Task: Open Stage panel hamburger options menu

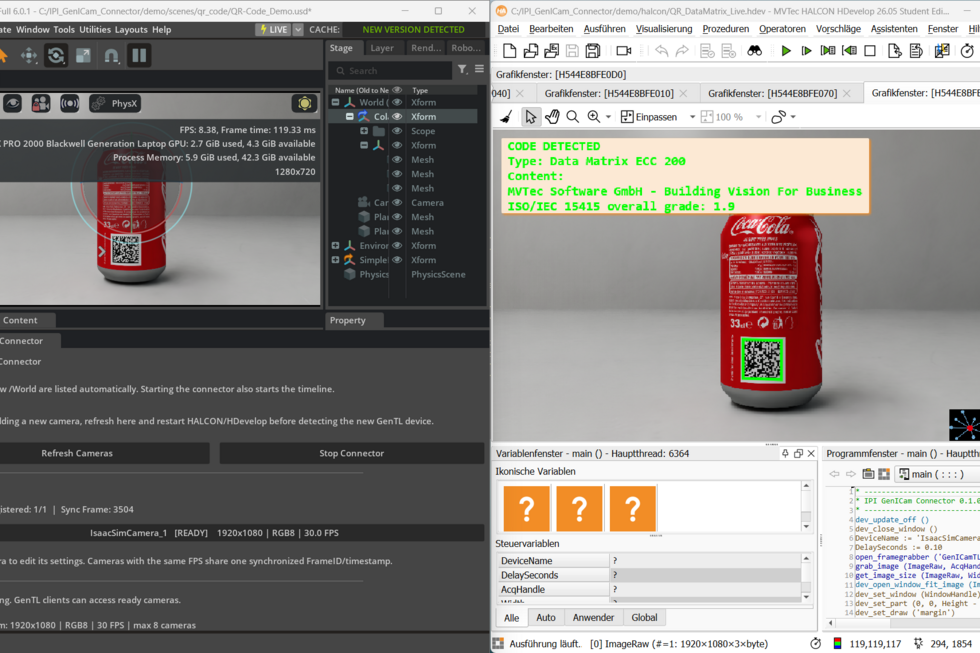Action: [479, 69]
